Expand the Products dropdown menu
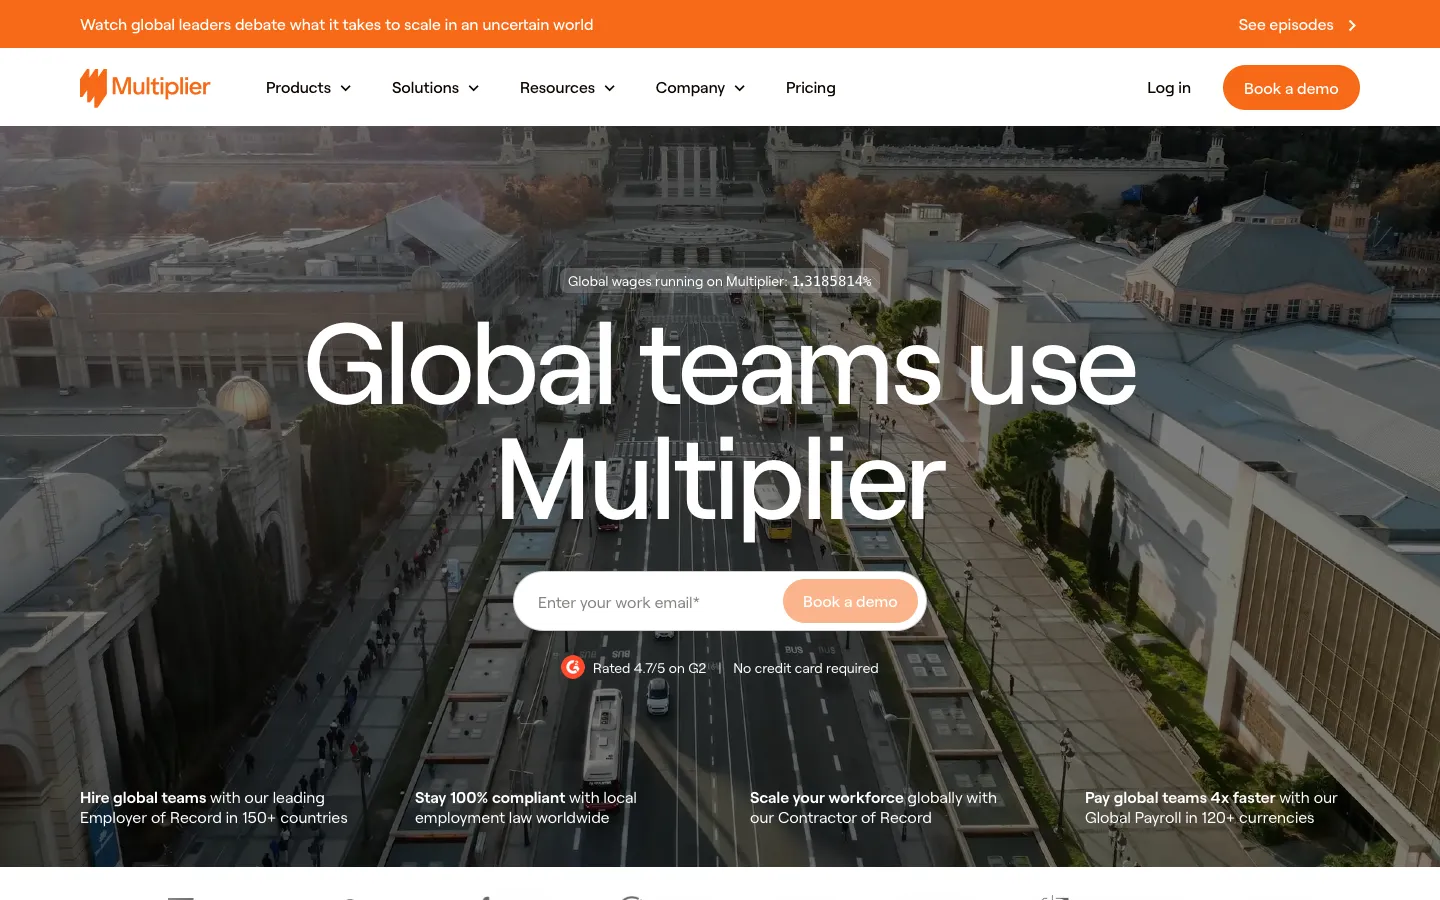This screenshot has height=900, width=1440. (x=308, y=88)
